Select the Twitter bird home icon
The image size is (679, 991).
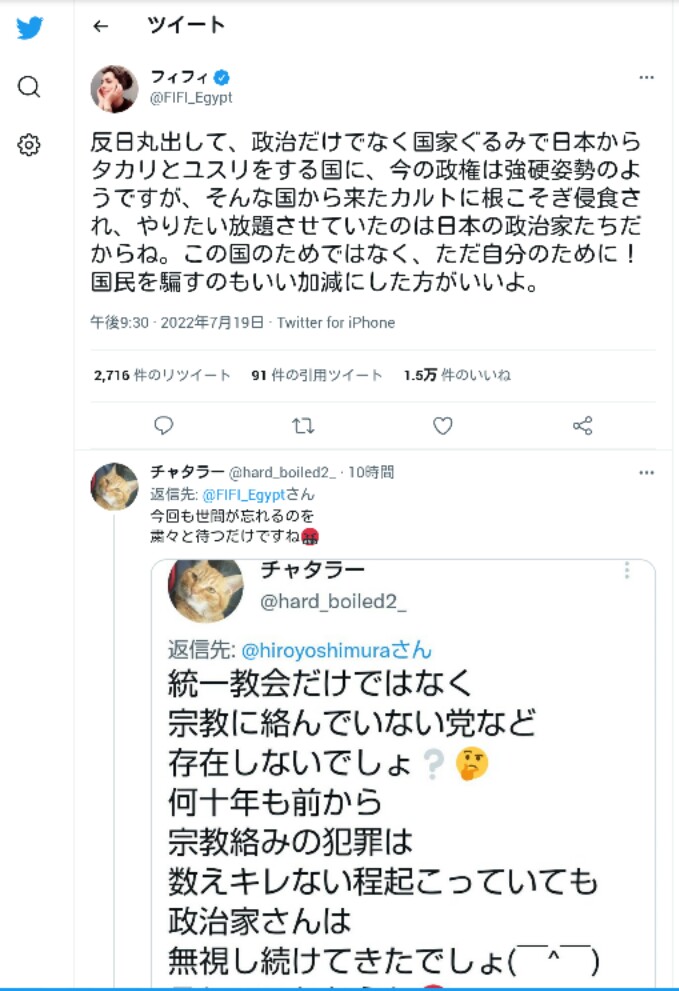click(29, 28)
